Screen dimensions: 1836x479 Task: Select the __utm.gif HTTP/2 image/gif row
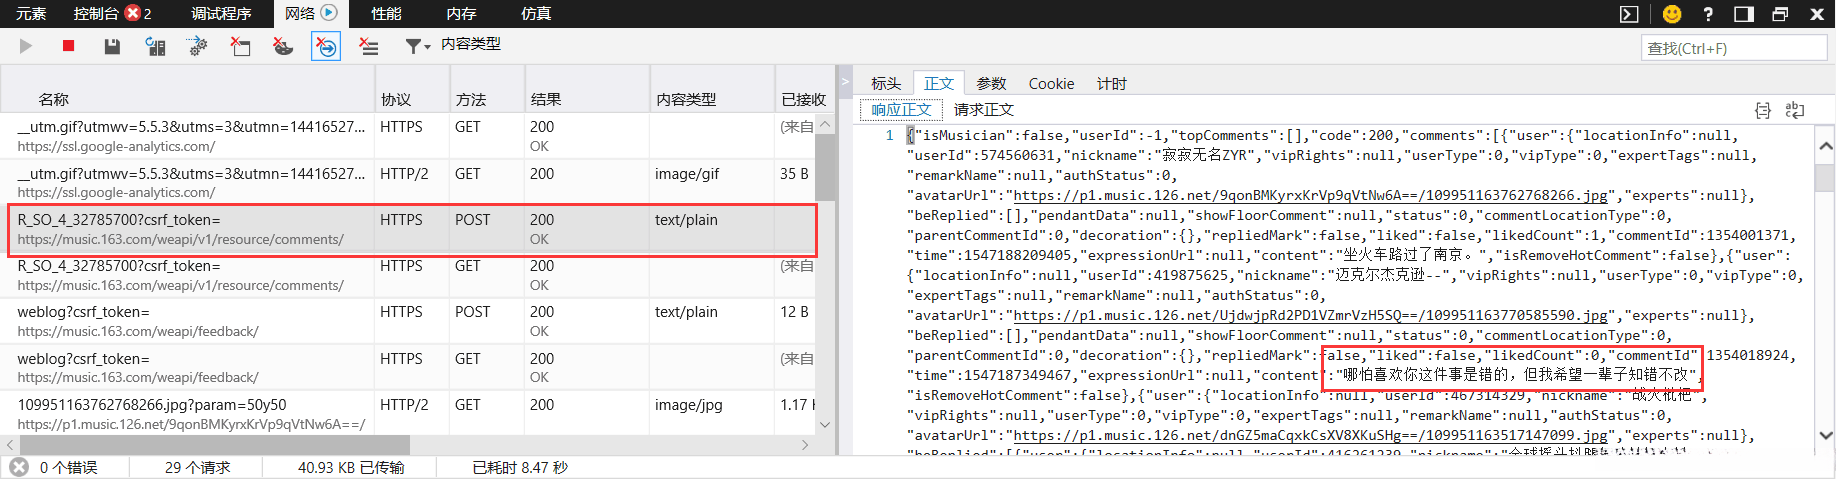pyautogui.click(x=408, y=182)
